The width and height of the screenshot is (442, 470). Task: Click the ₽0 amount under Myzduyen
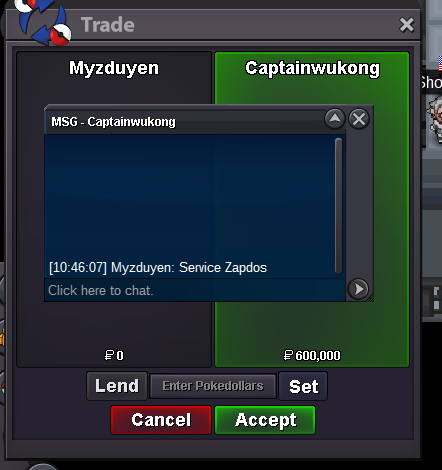[x=114, y=355]
